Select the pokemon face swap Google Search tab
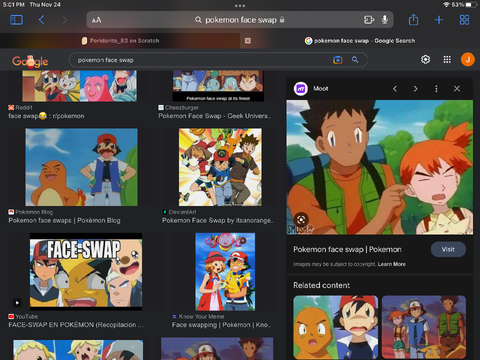 pos(360,41)
